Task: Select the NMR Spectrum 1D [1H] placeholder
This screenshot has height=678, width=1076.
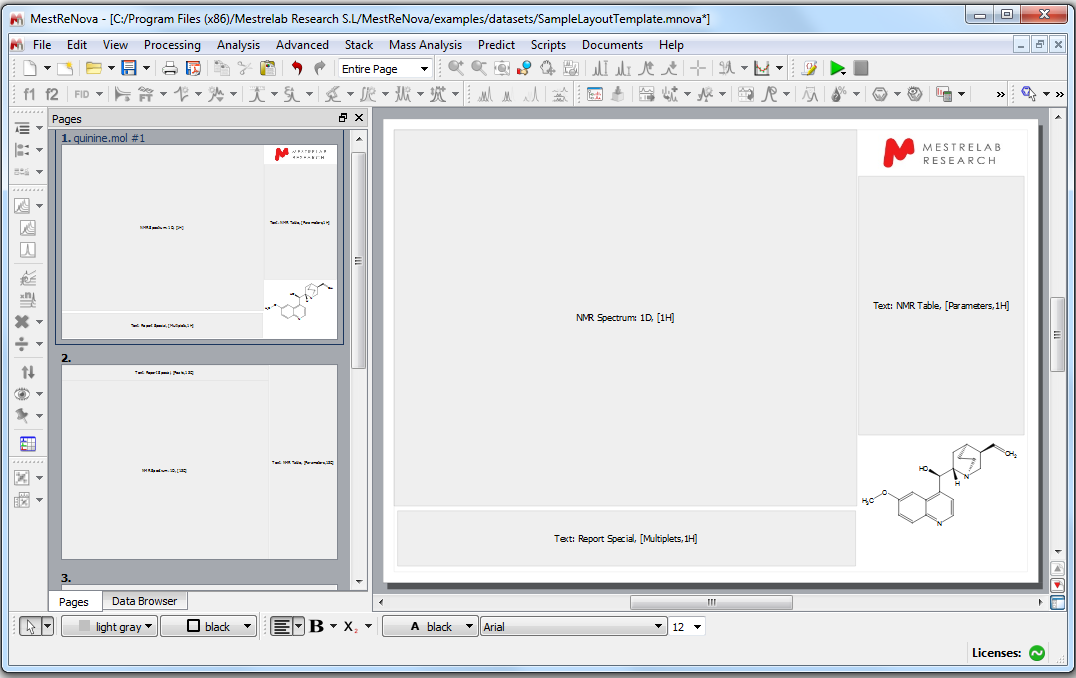Action: point(625,318)
